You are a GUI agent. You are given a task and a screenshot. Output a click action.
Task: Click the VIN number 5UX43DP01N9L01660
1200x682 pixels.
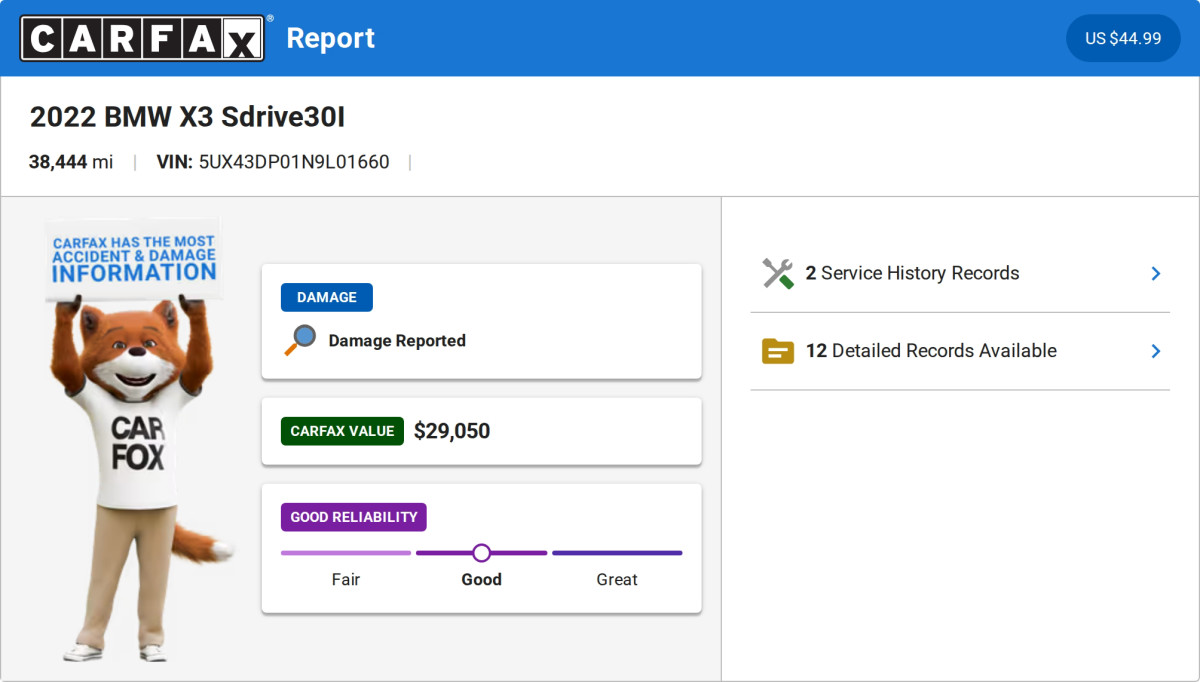(x=294, y=162)
